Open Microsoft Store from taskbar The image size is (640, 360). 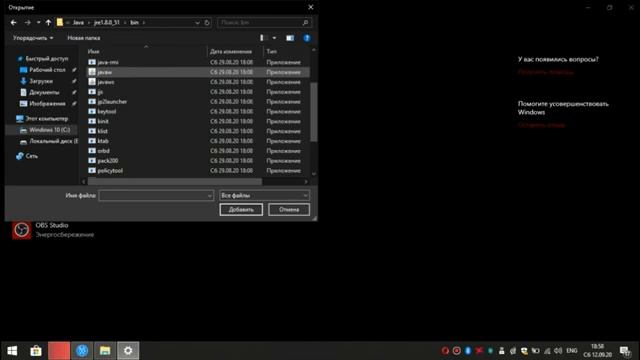click(36, 351)
